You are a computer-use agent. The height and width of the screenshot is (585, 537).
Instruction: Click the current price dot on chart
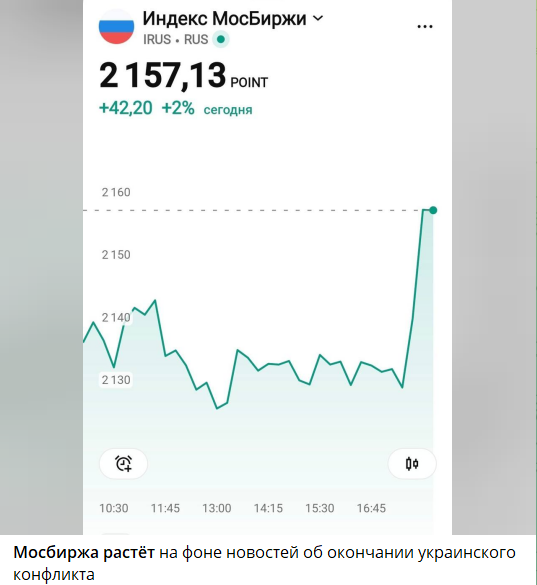point(433,210)
